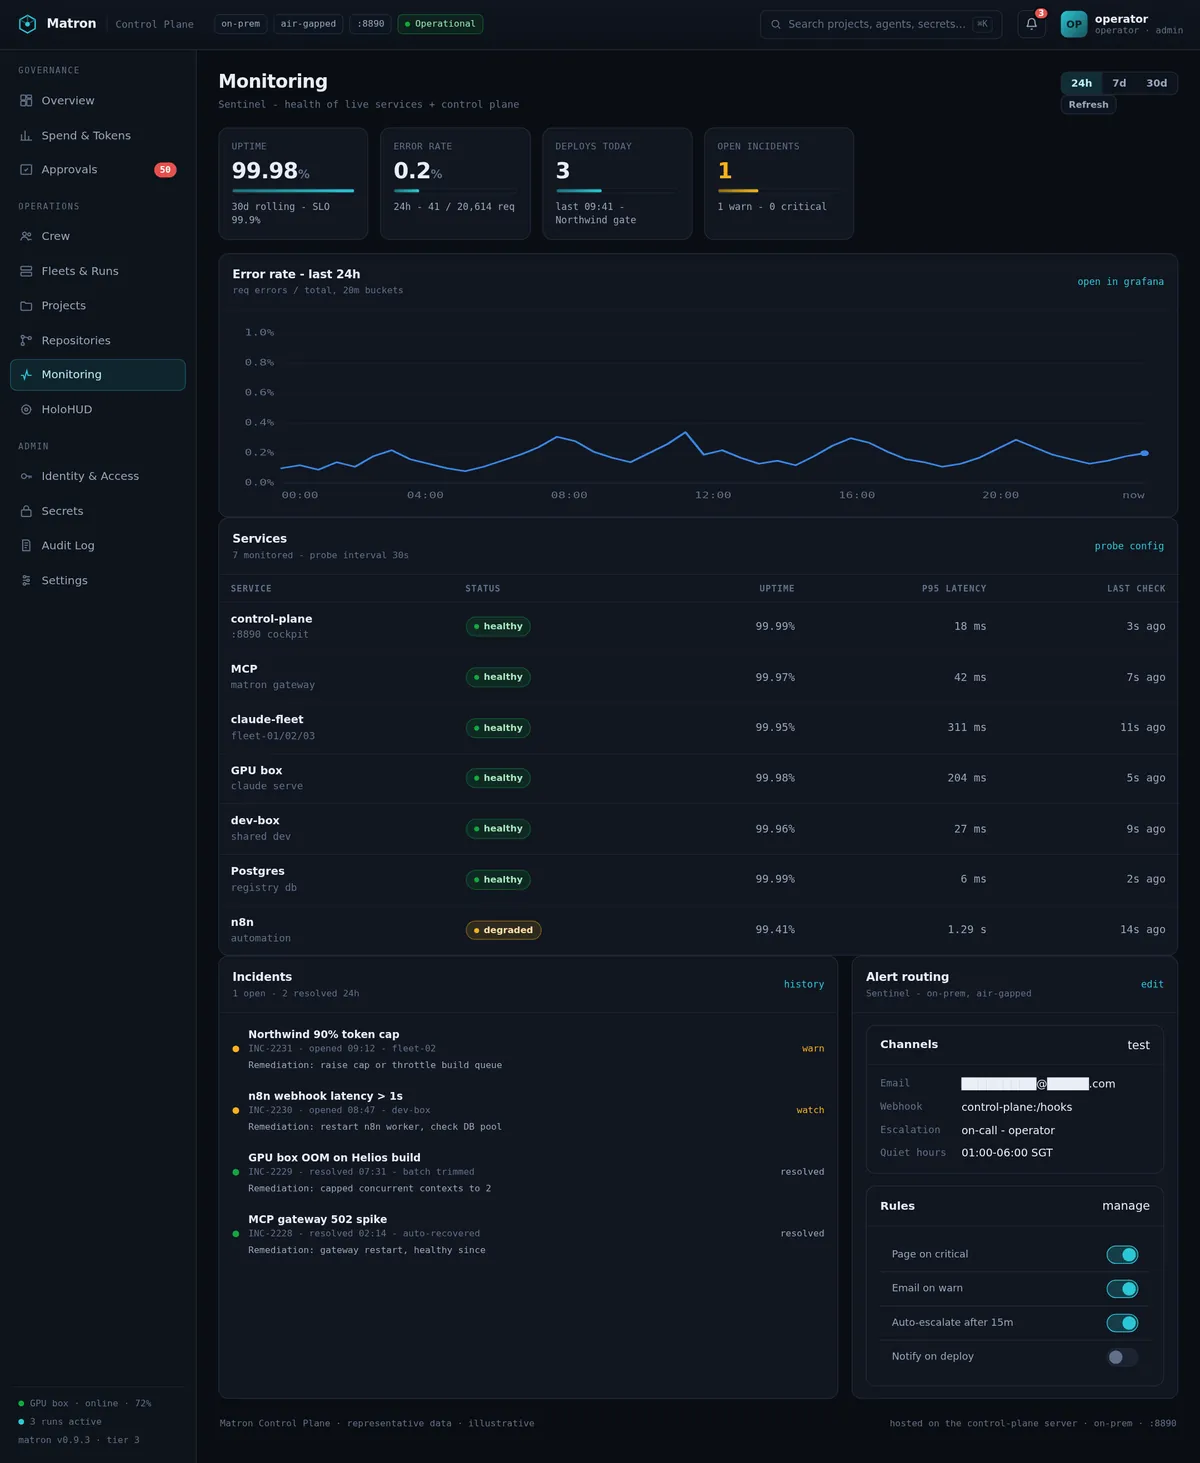
Task: Open the probe config link
Action: (1129, 546)
